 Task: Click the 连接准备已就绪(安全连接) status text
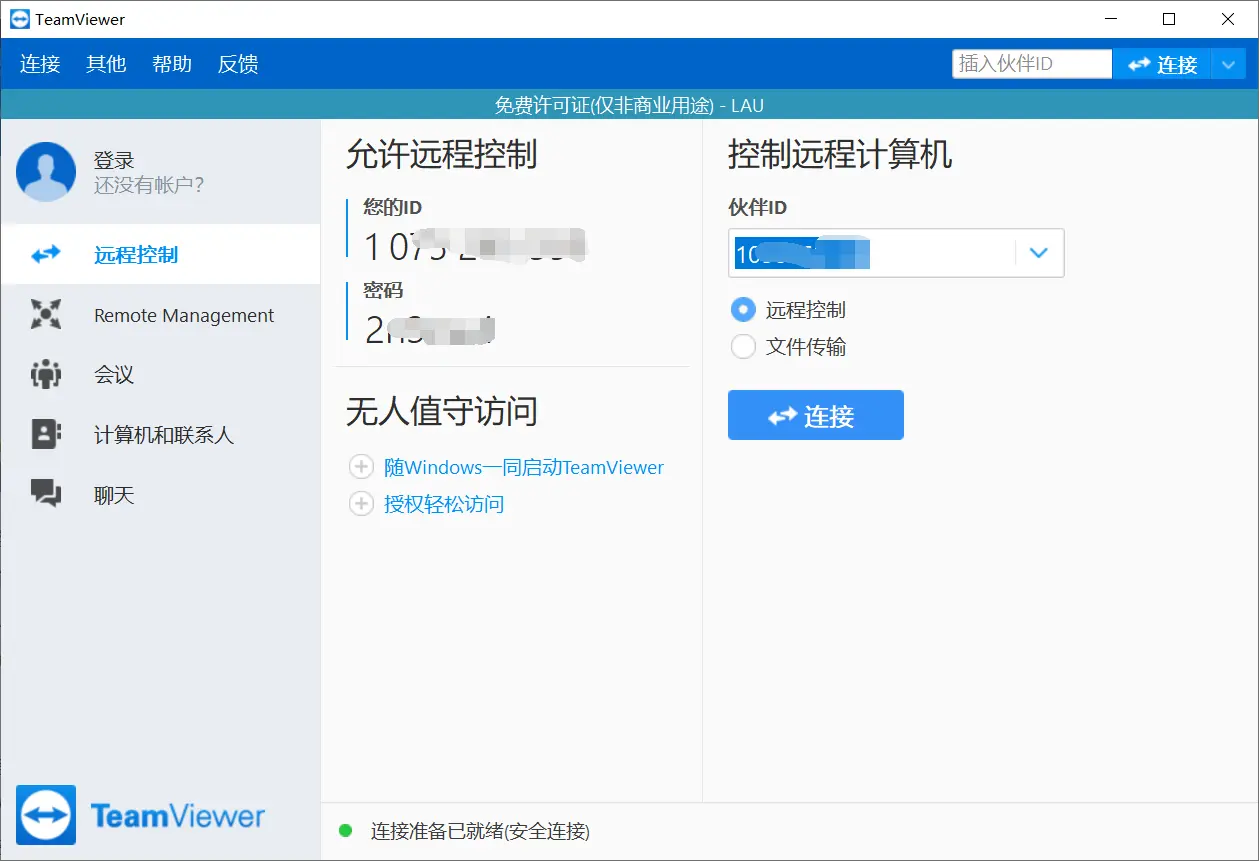coord(480,831)
